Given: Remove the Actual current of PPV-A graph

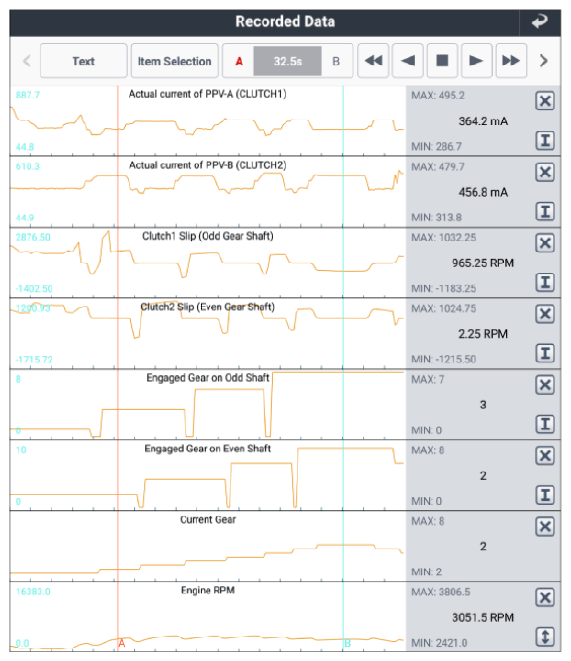Looking at the screenshot, I should click(544, 101).
